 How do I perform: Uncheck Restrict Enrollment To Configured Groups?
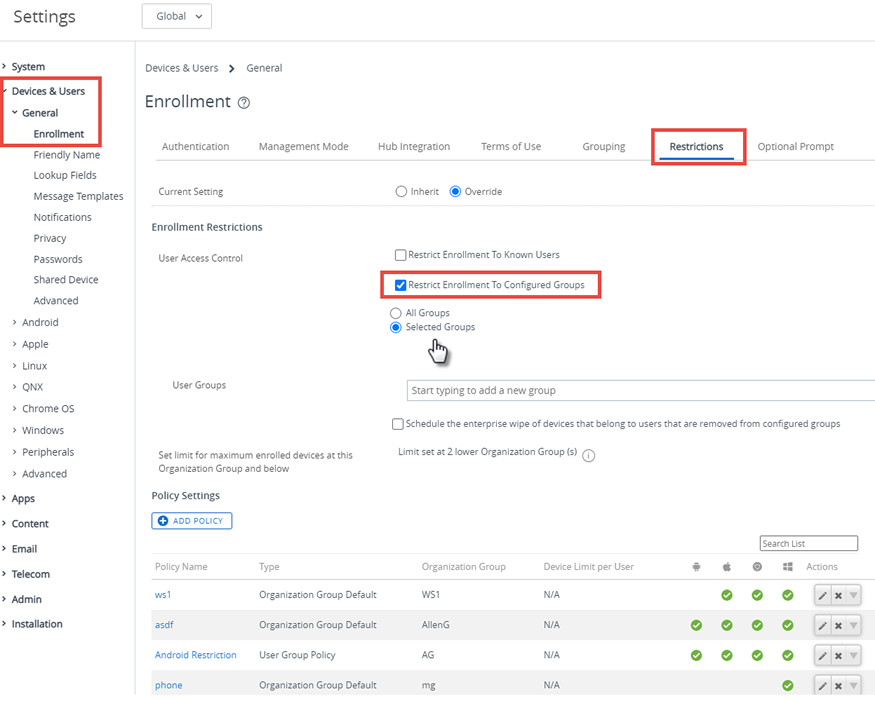(400, 285)
